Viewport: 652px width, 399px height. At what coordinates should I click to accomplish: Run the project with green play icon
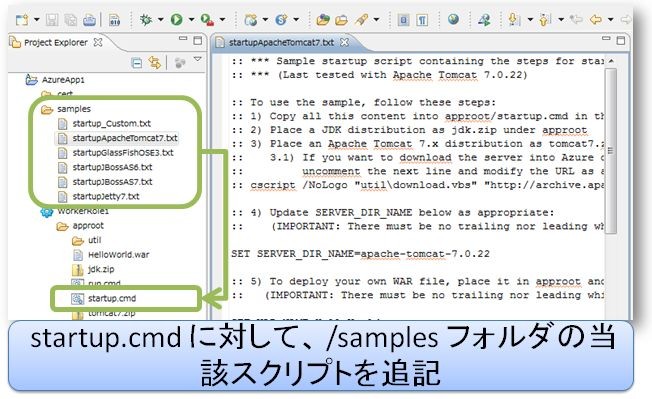point(177,20)
